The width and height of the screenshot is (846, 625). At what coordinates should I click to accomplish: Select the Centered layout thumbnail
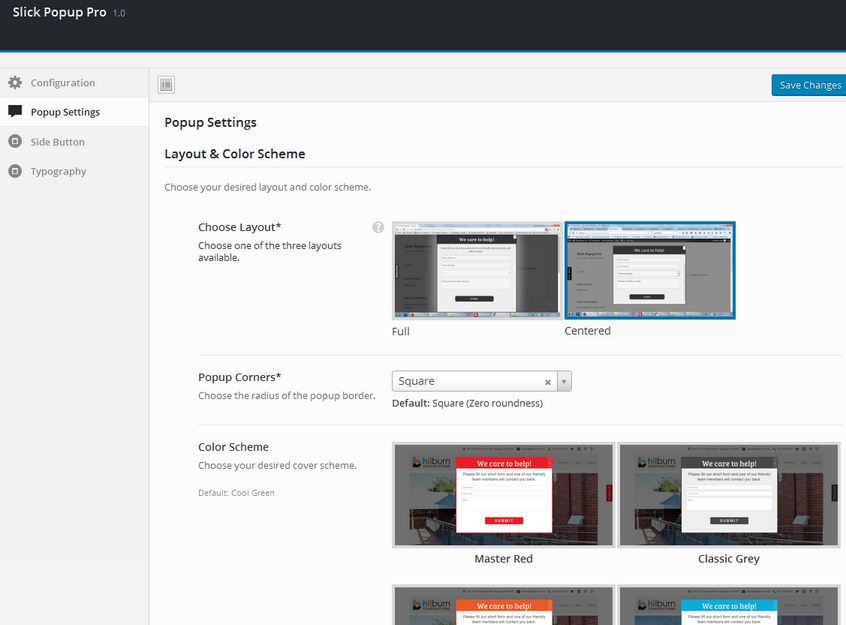tap(650, 270)
